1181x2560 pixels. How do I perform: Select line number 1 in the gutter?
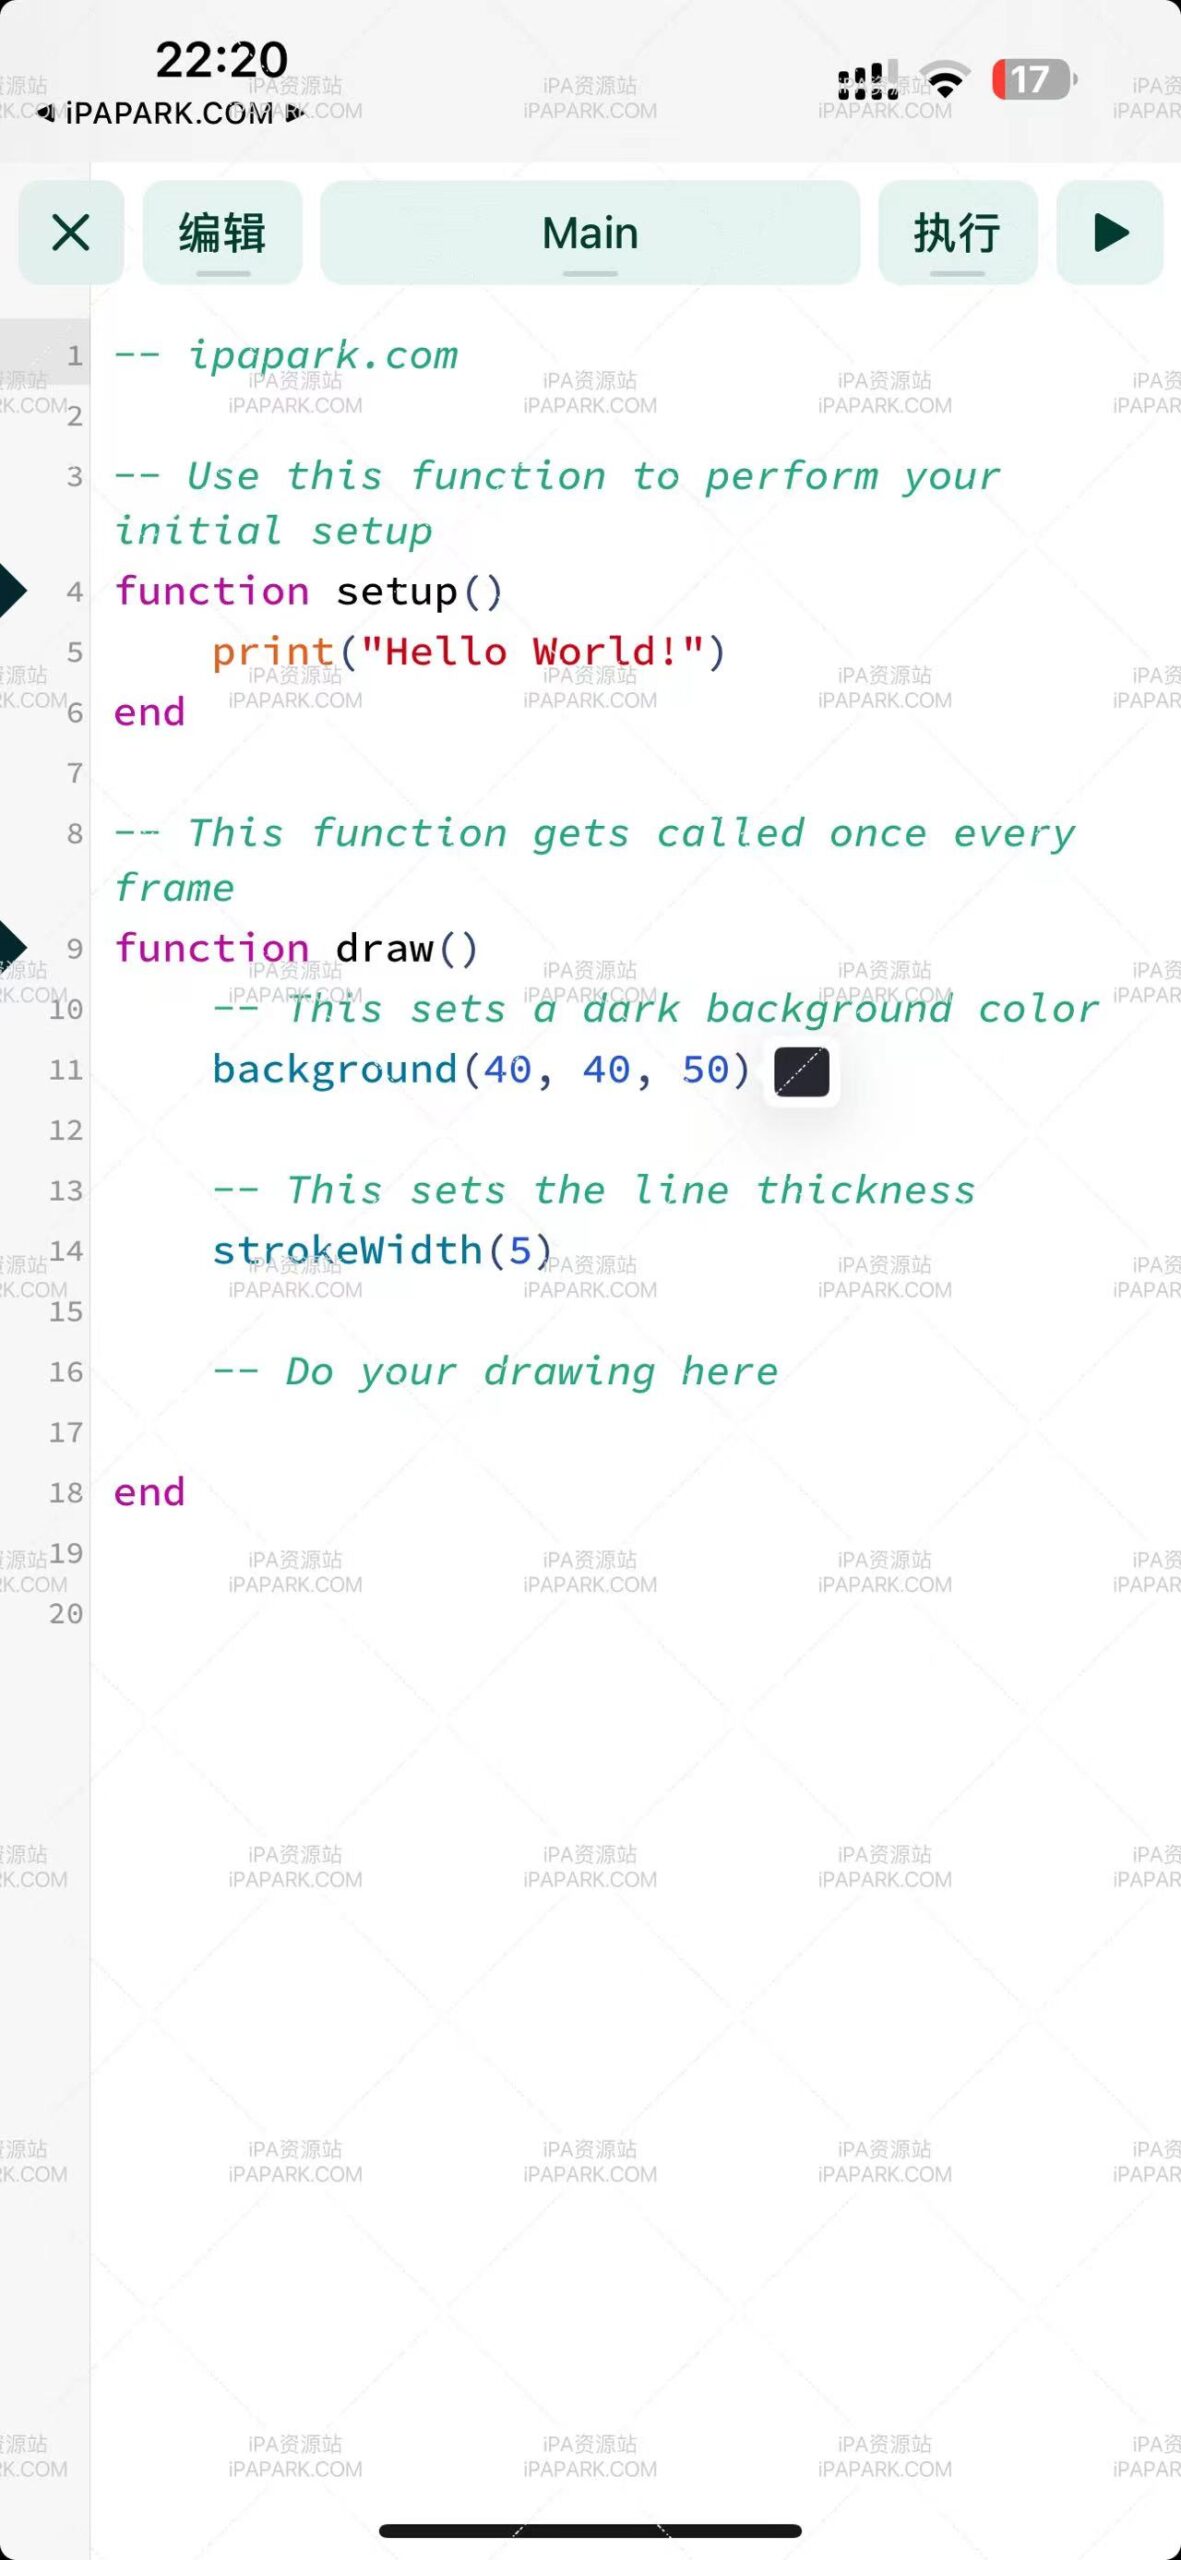(x=74, y=356)
